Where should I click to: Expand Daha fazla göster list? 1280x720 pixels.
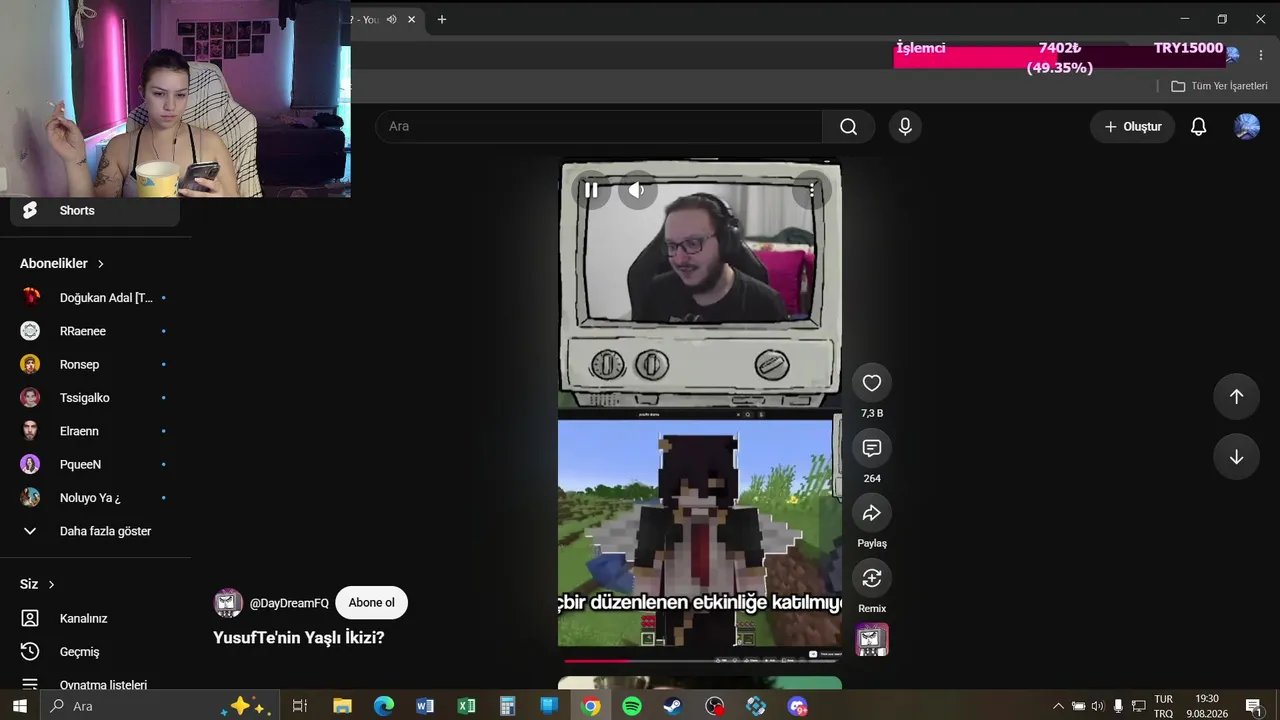pos(95,531)
